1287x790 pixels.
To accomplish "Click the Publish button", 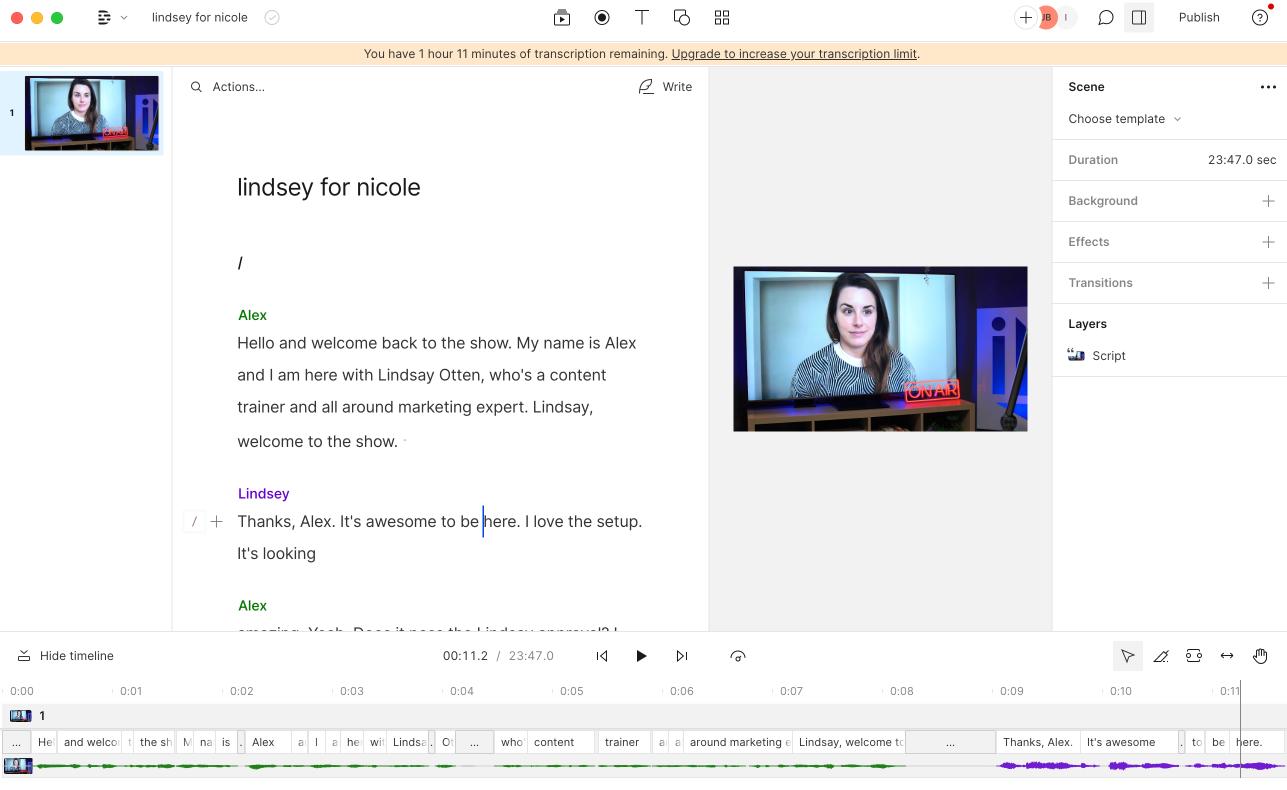I will pos(1199,17).
